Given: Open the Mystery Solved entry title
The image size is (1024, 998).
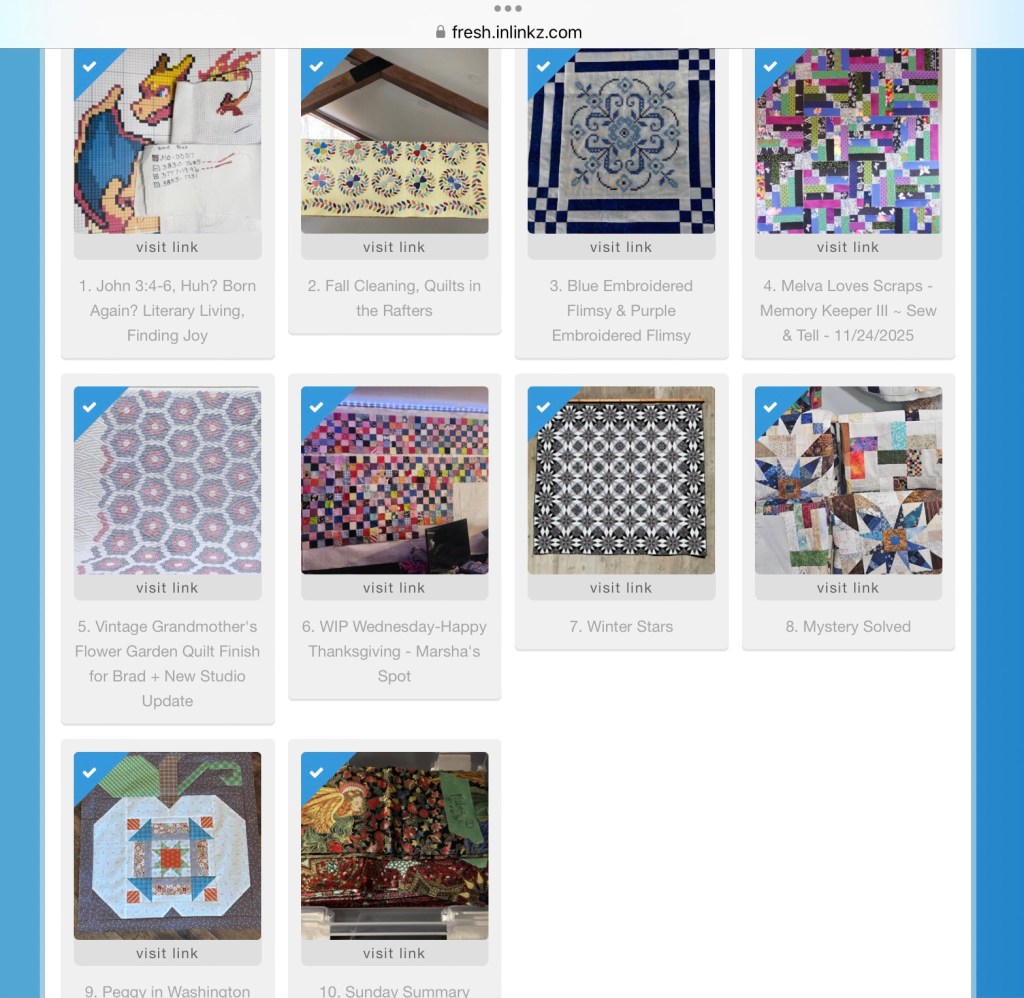Looking at the screenshot, I should click(x=848, y=626).
